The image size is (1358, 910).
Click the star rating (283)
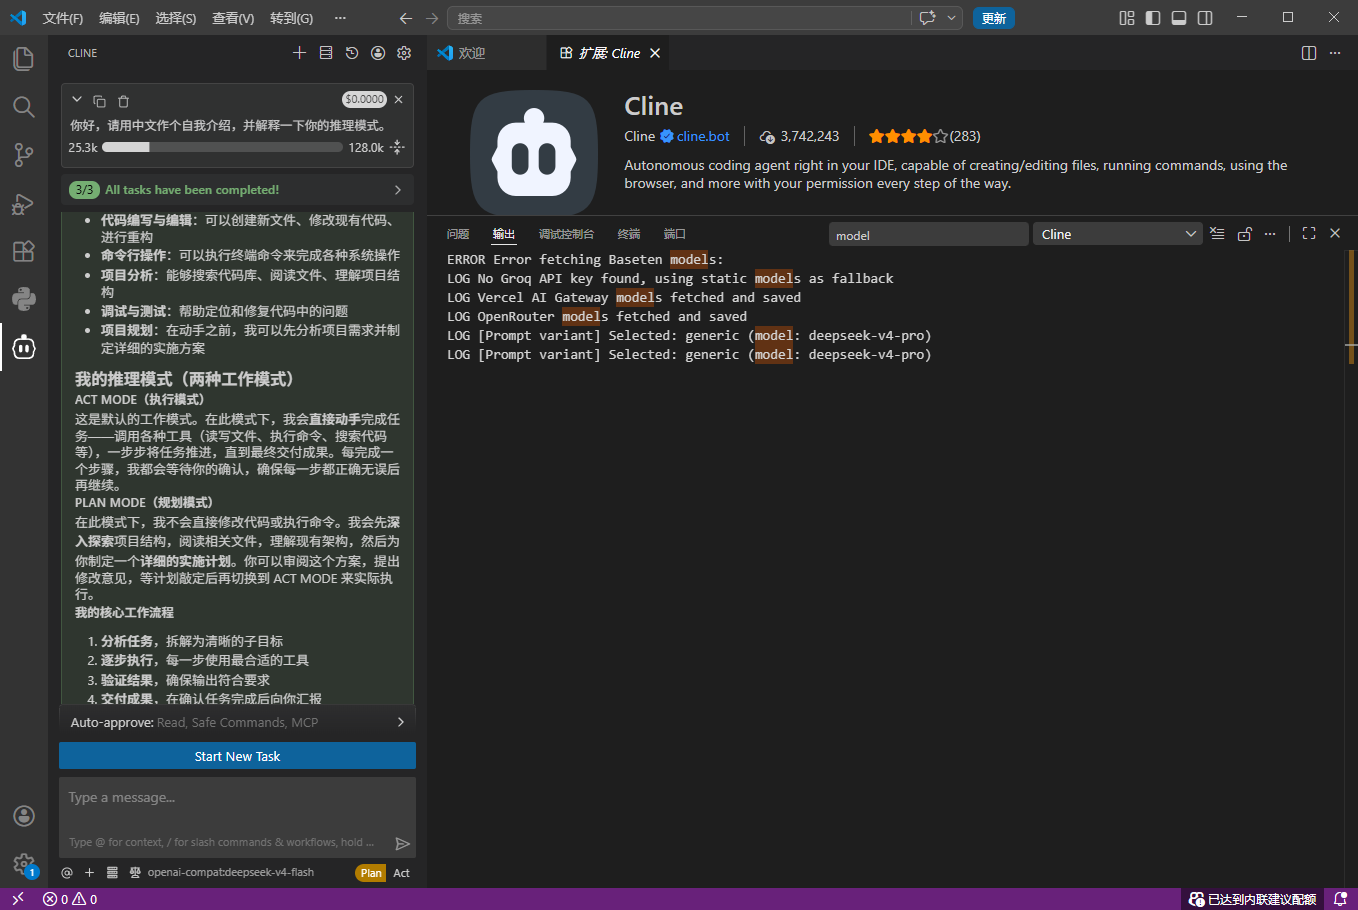pos(924,136)
